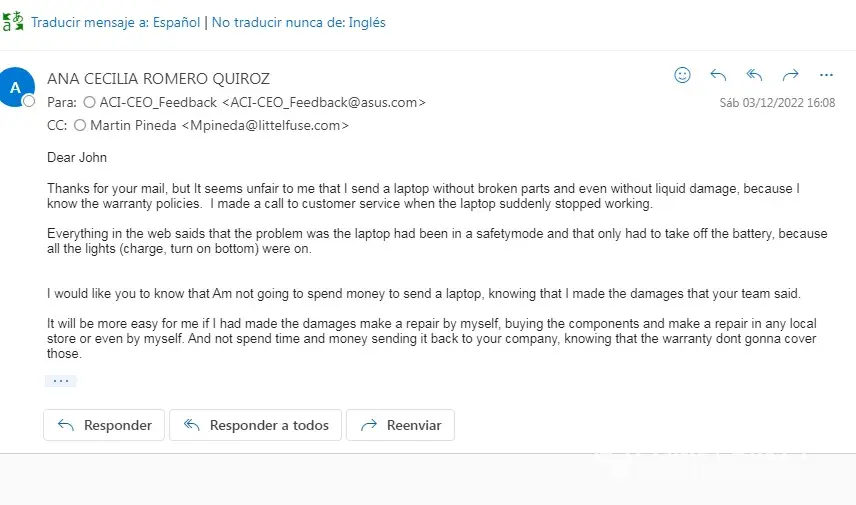Click the message date Sáb 03/12/2022 16:08
Viewport: 856px width, 505px height.
(777, 102)
